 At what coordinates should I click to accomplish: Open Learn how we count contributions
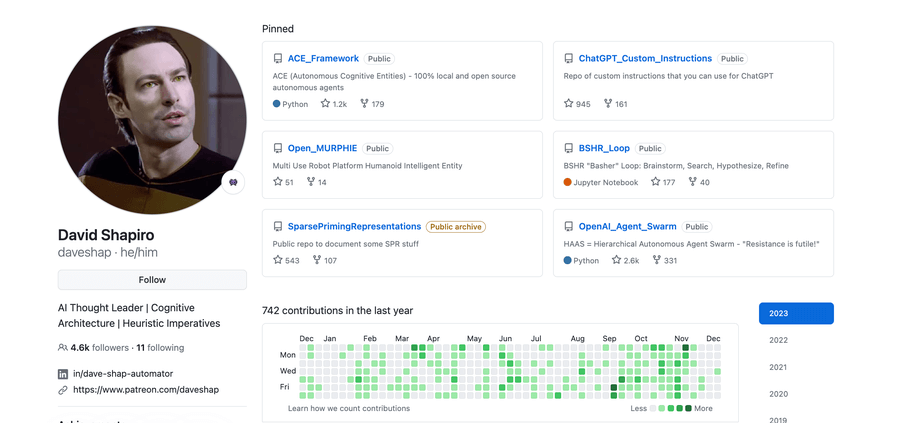349,408
